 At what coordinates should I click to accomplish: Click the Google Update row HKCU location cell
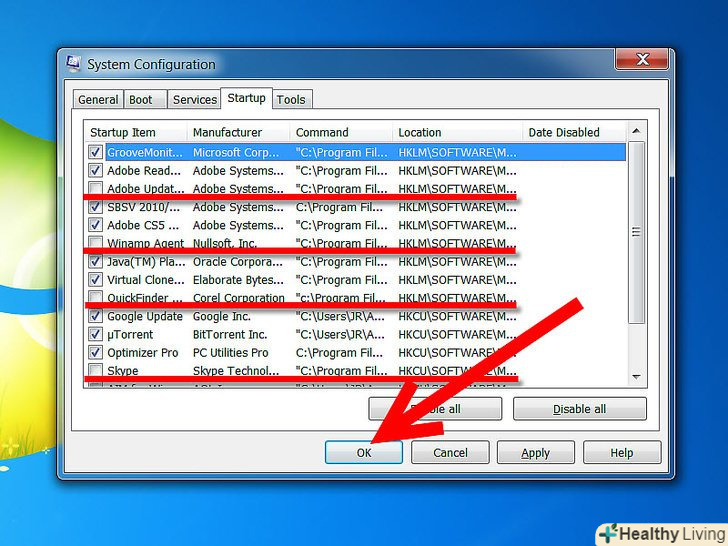[457, 316]
